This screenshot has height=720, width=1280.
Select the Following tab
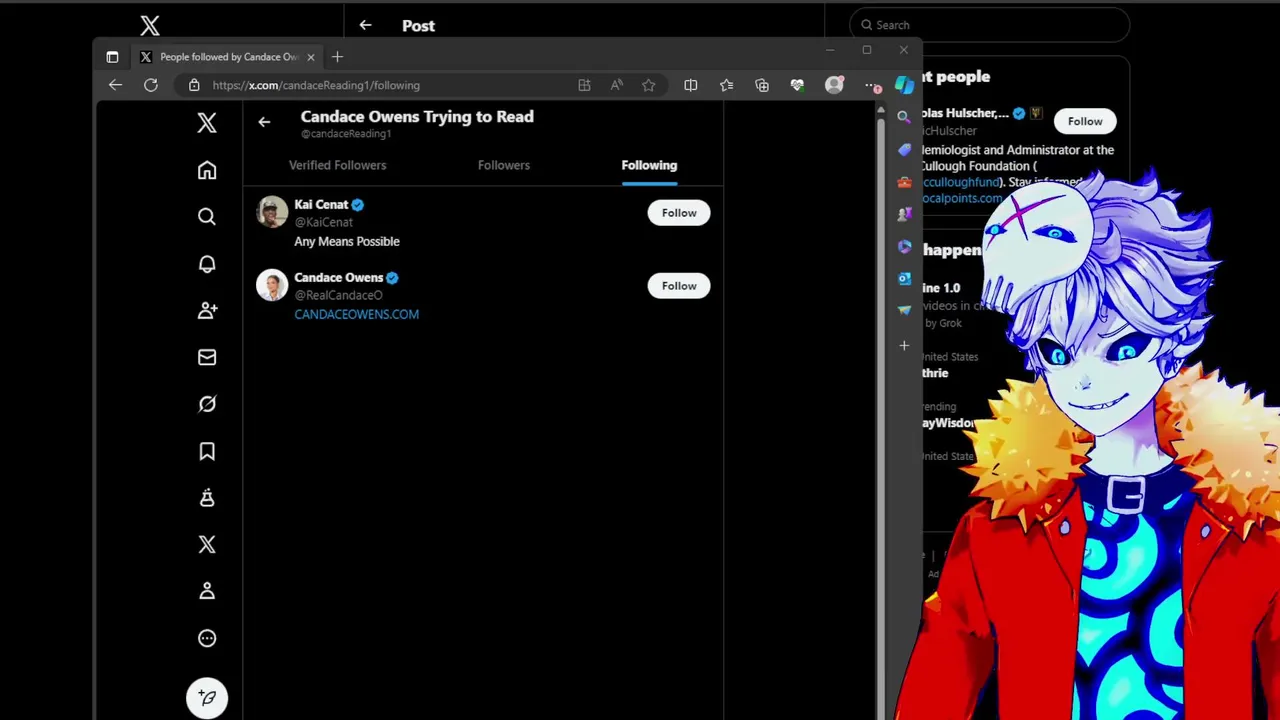point(649,165)
